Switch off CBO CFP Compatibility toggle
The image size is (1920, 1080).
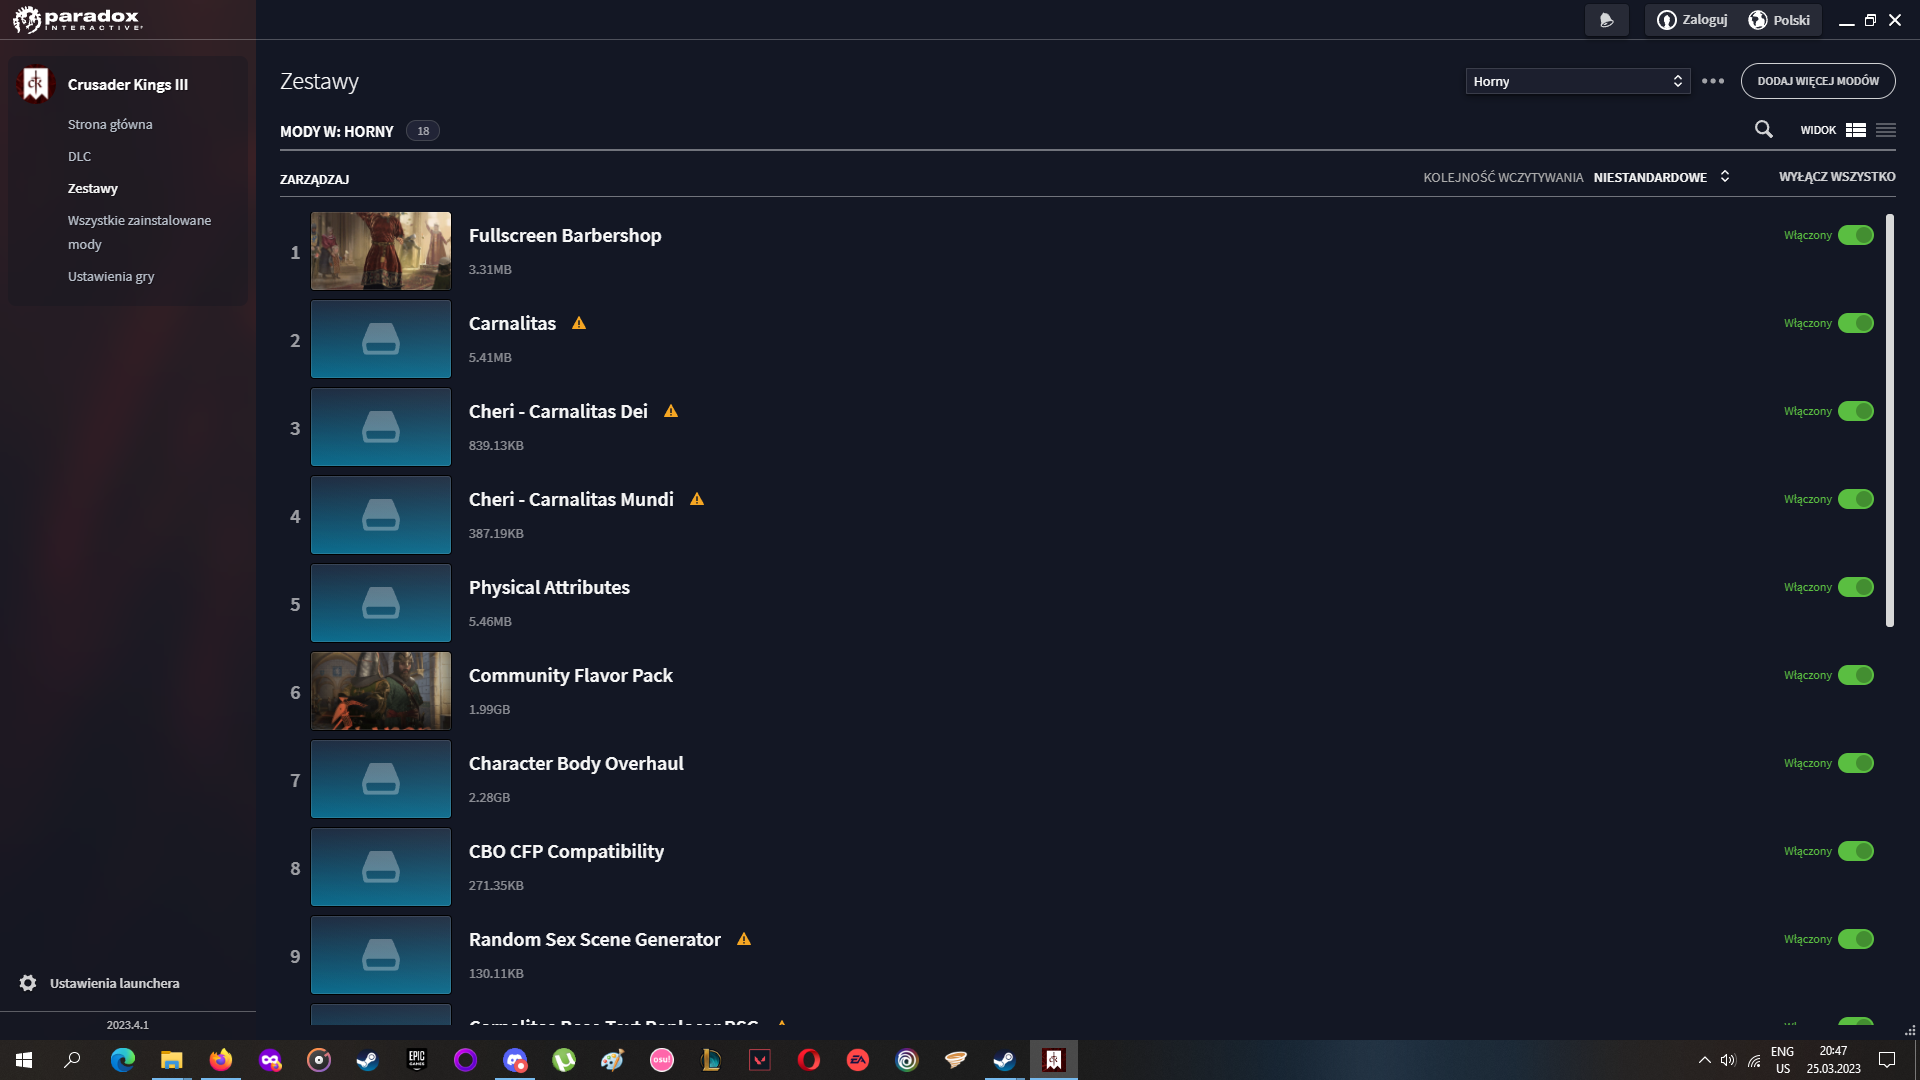pos(1856,851)
